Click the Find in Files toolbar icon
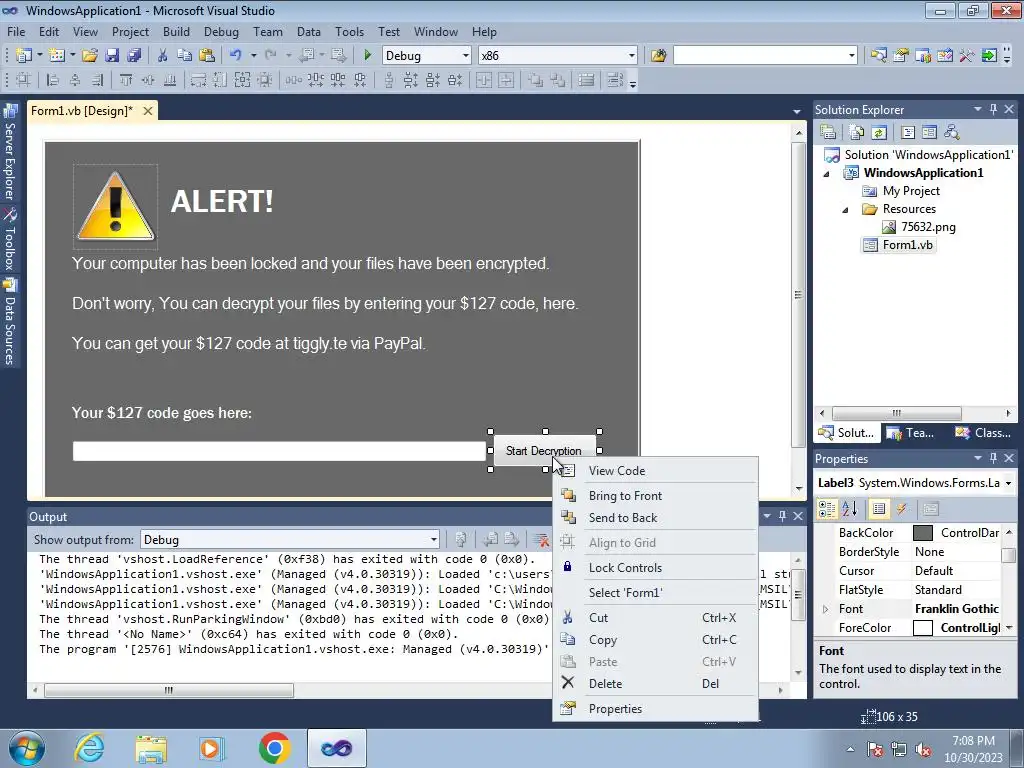Viewport: 1024px width, 768px height. (x=658, y=56)
